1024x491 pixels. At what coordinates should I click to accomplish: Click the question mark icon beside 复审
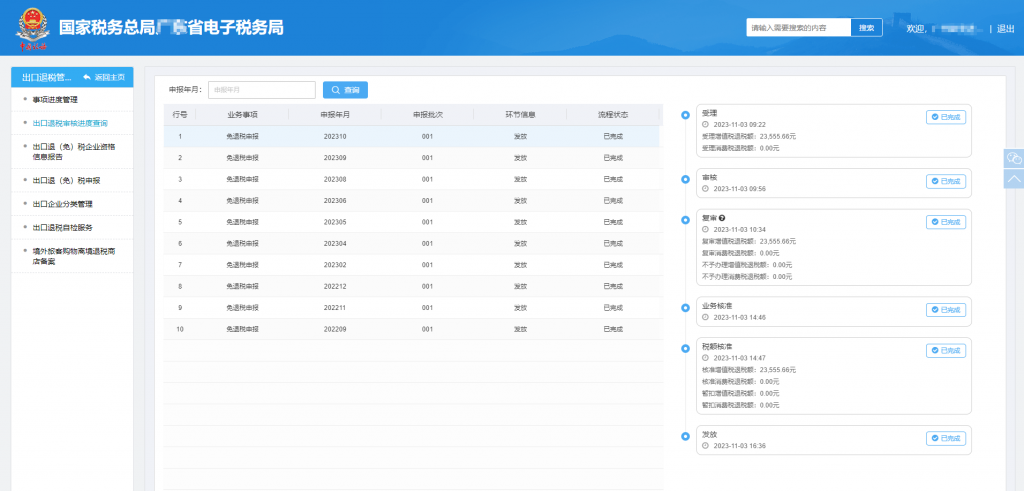click(x=722, y=218)
